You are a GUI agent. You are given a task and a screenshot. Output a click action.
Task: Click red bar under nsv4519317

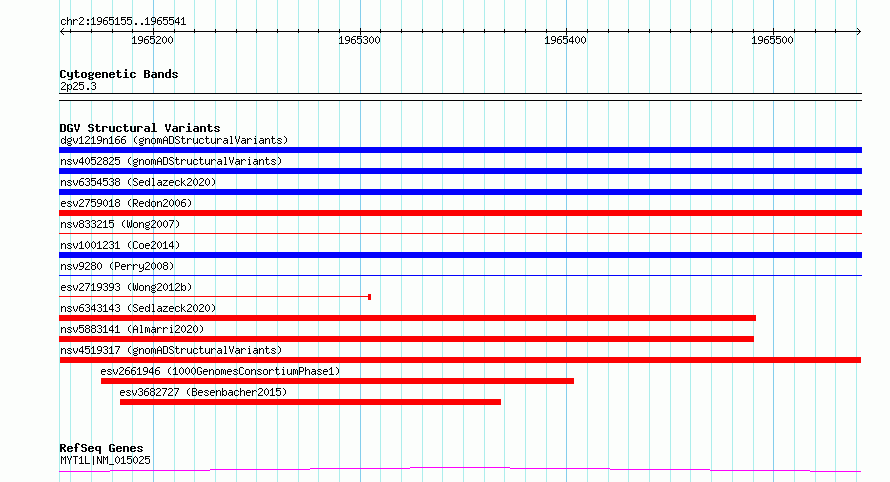coord(460,360)
